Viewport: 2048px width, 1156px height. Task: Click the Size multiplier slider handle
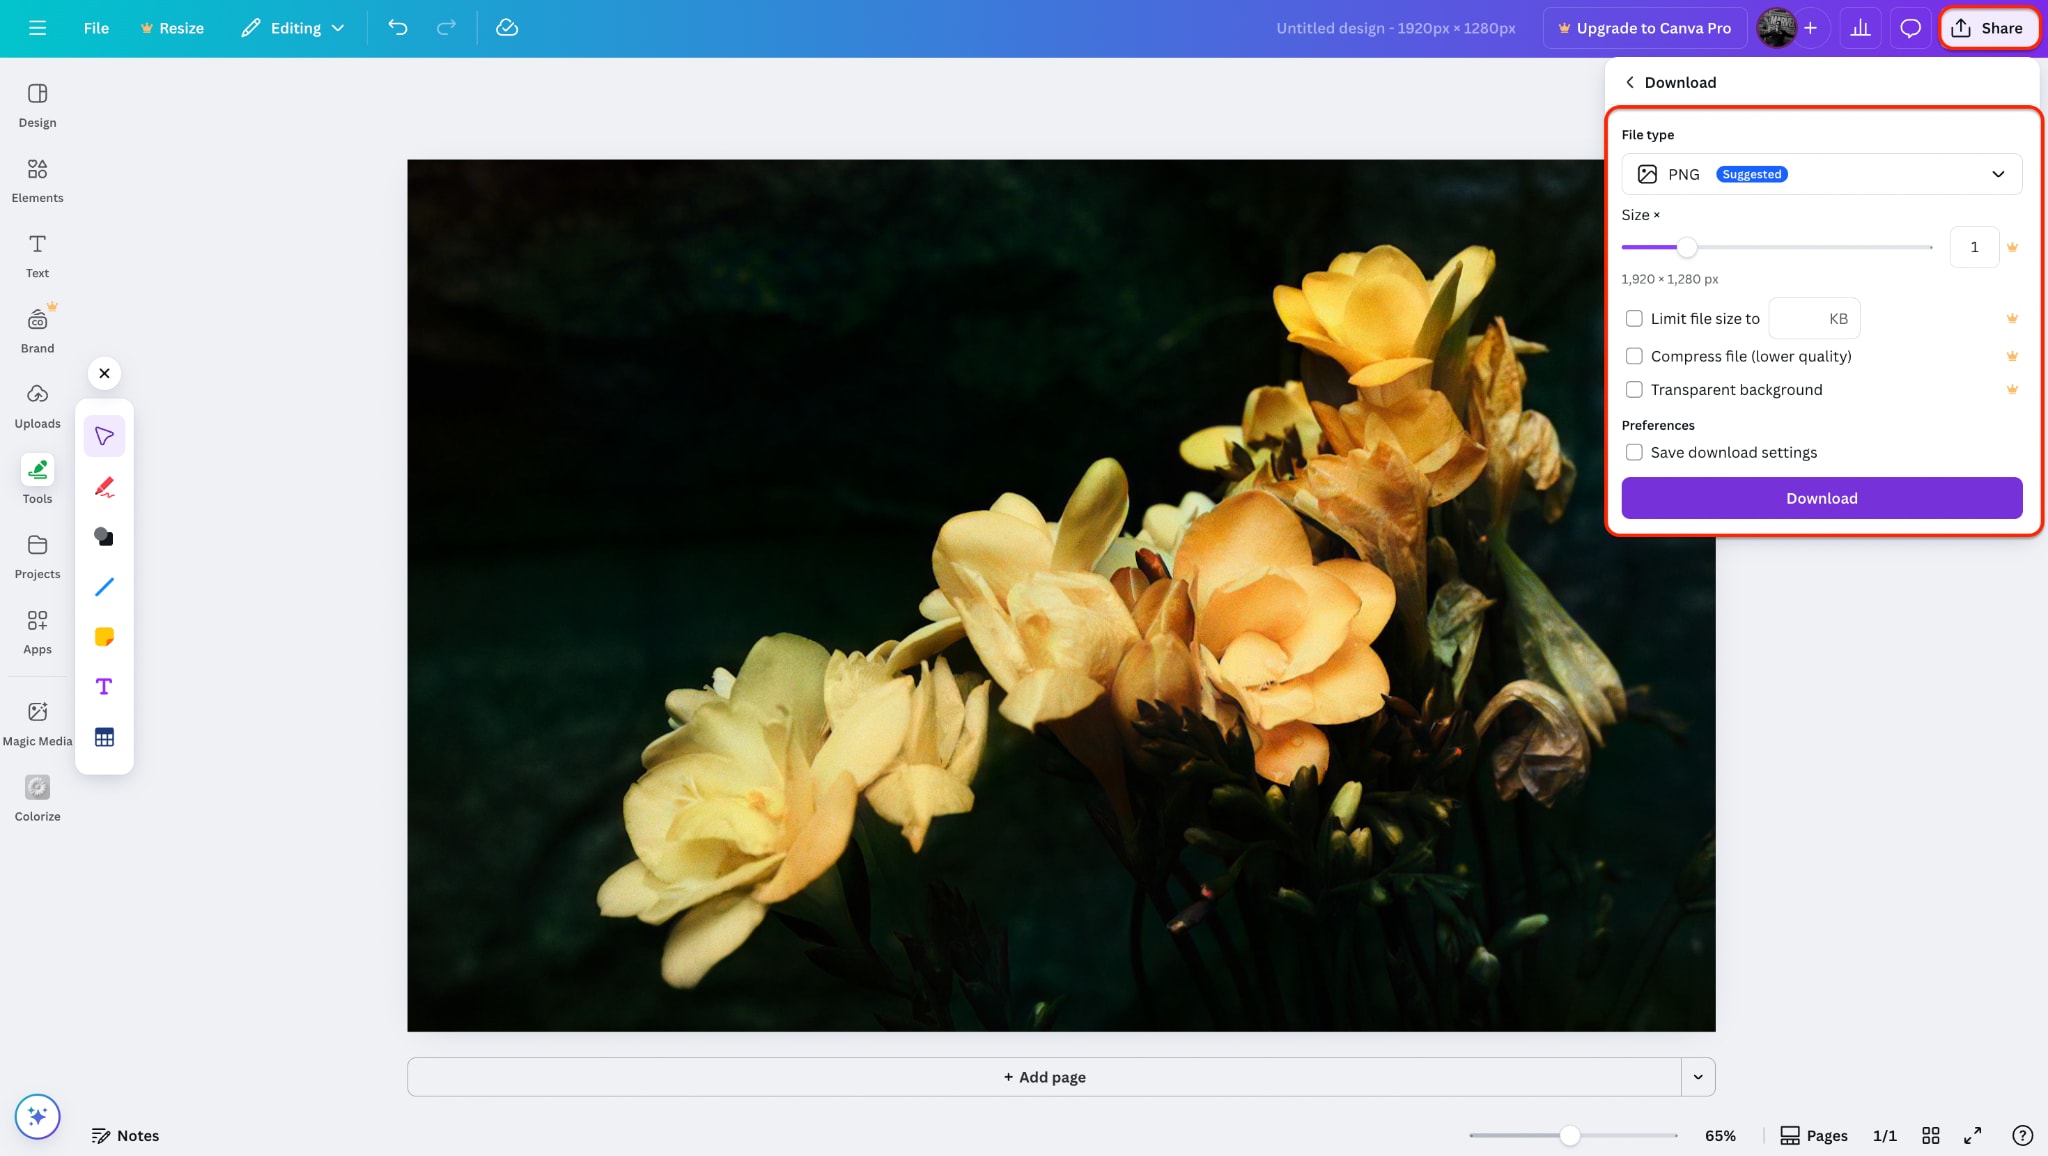(1687, 247)
